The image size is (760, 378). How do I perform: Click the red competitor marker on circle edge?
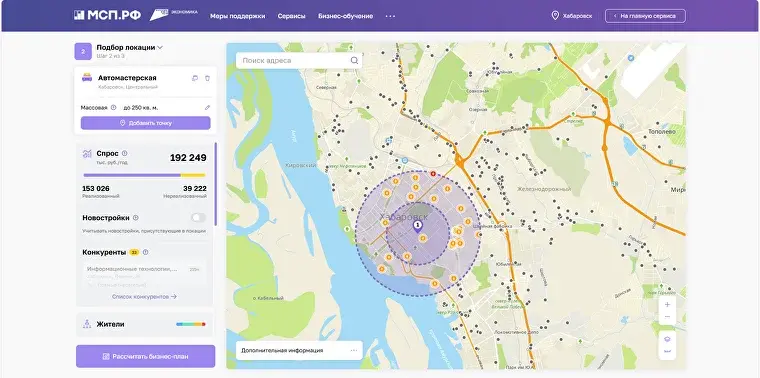[x=433, y=173]
